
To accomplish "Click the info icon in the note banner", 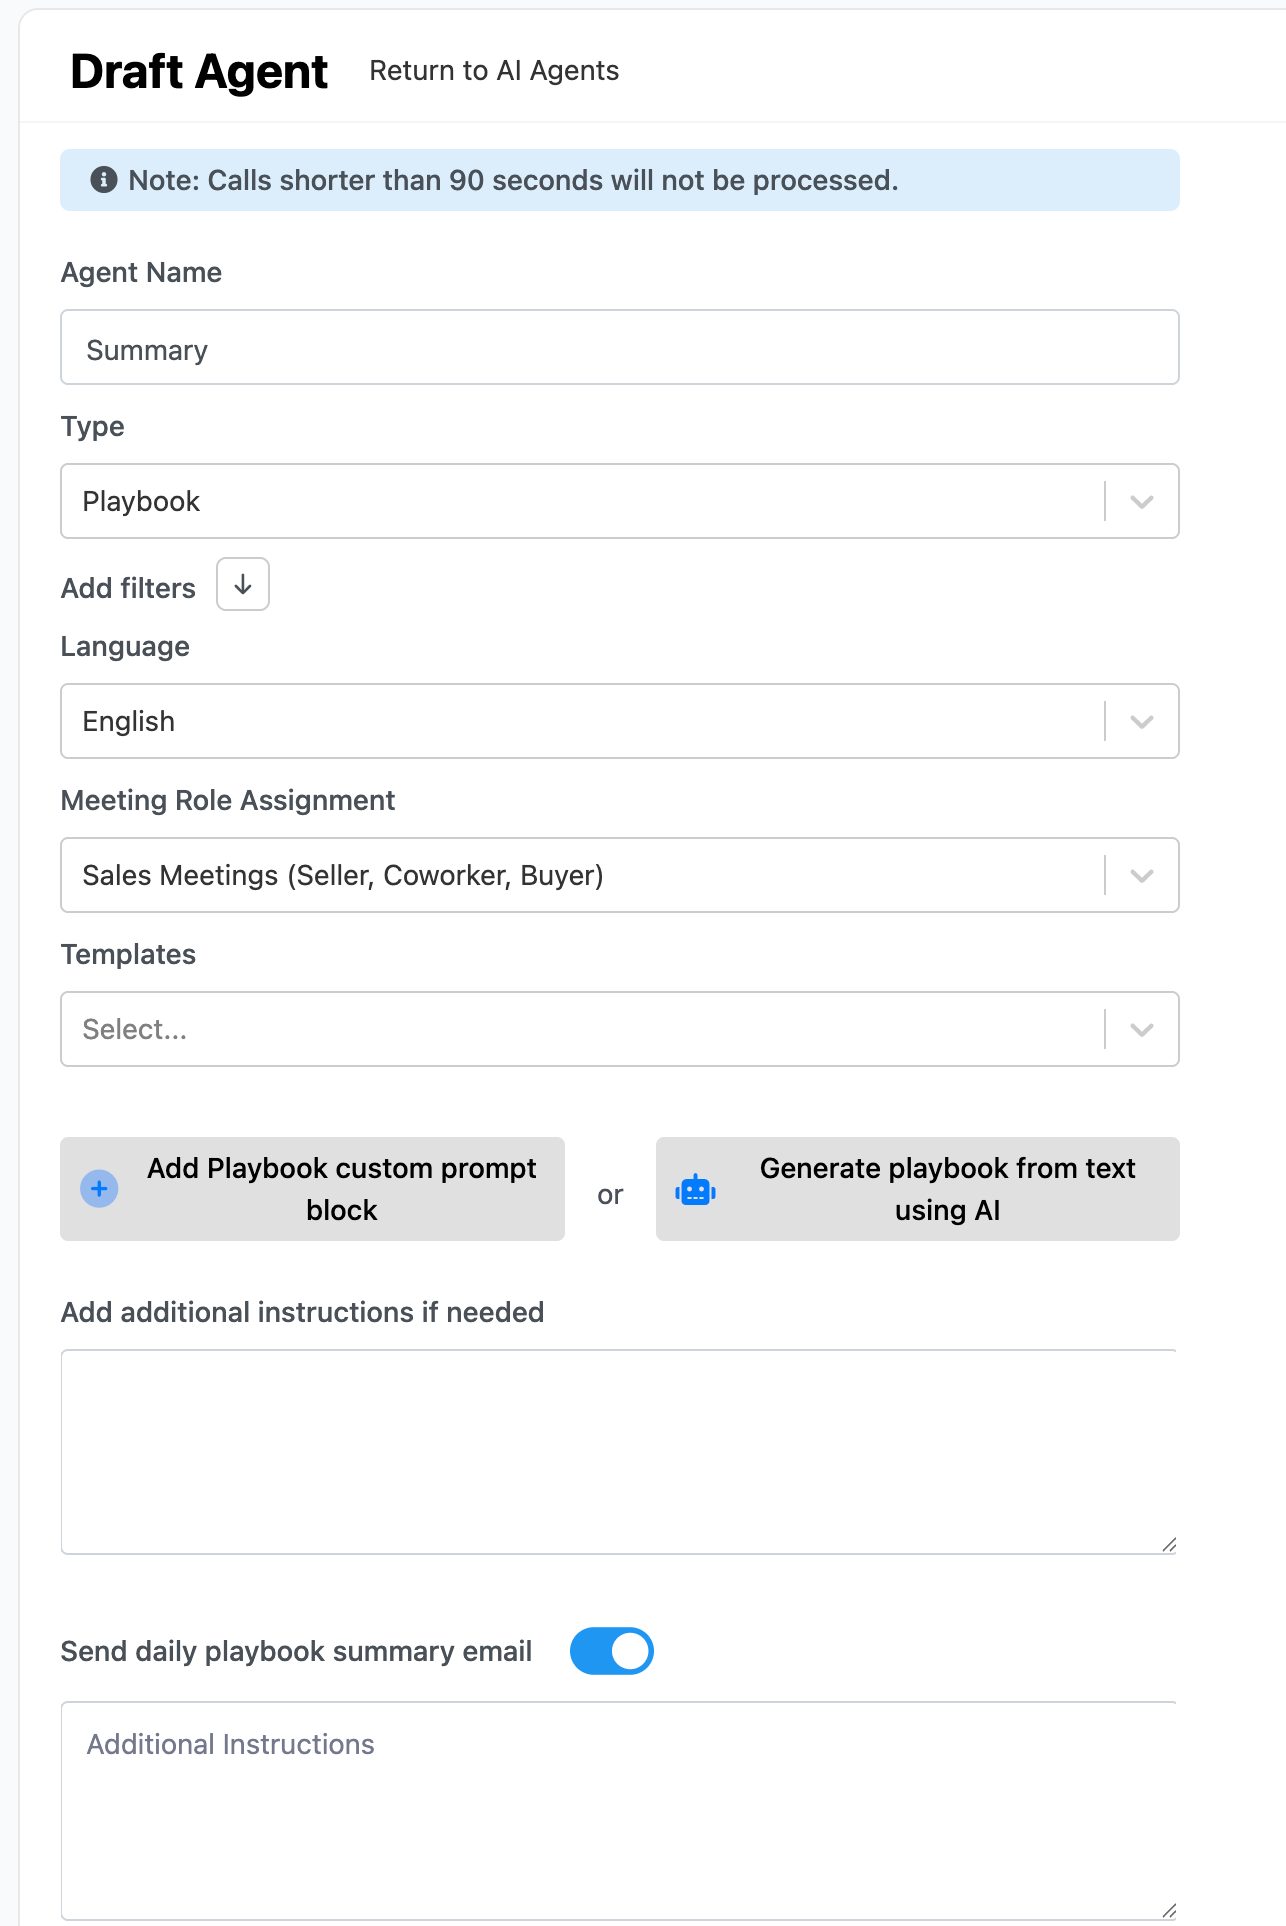I will (x=103, y=180).
